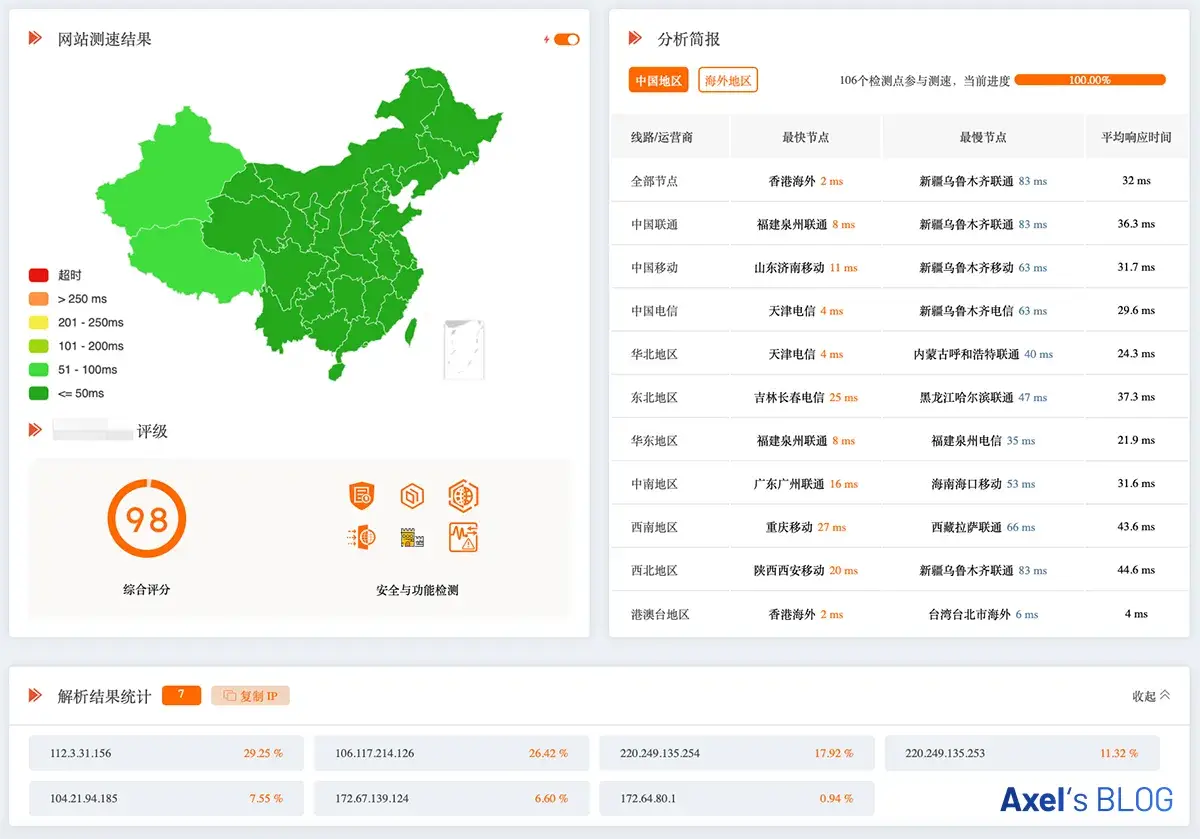Image resolution: width=1200 pixels, height=839 pixels.
Task: Click the traffic warning chart icon
Action: 463,537
